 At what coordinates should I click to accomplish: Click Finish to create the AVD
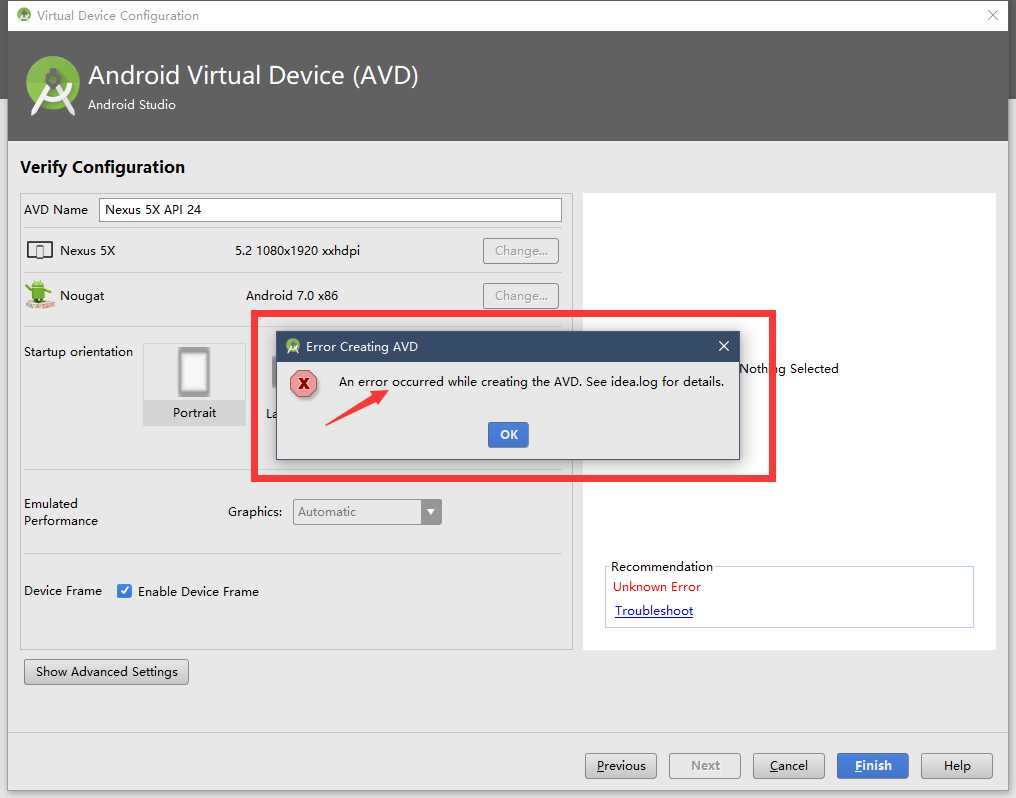873,766
